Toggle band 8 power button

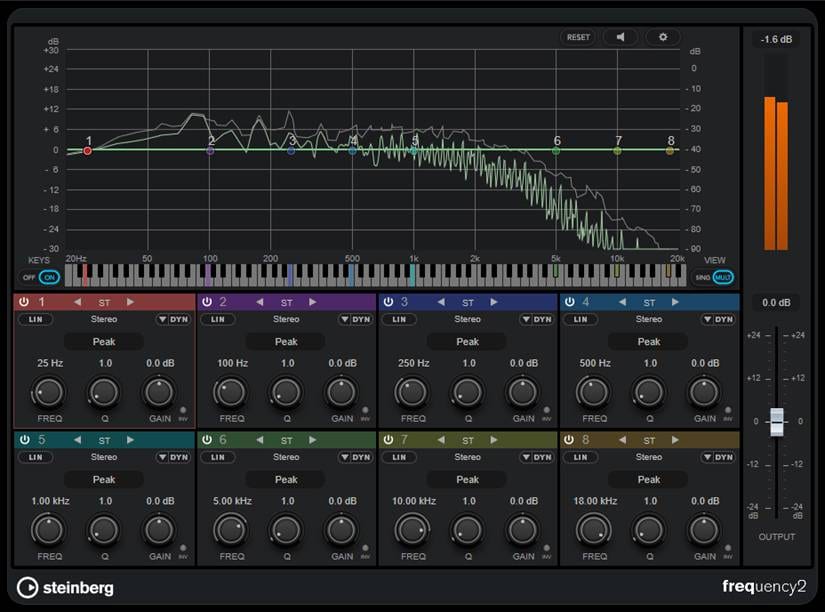tap(569, 440)
